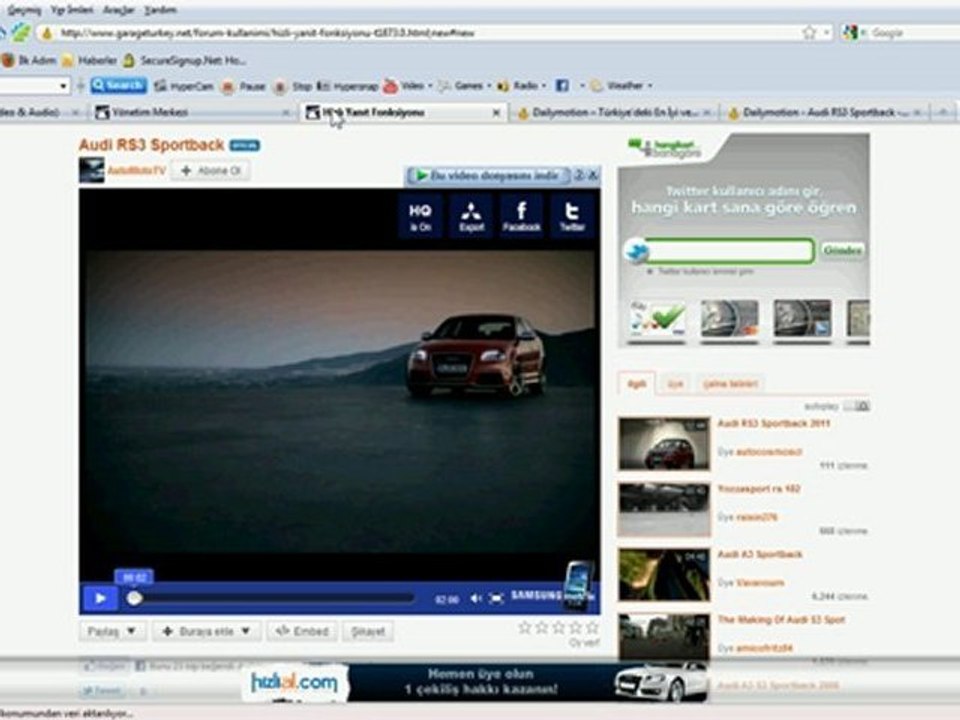Click the Stop toolbar button

coord(293,86)
